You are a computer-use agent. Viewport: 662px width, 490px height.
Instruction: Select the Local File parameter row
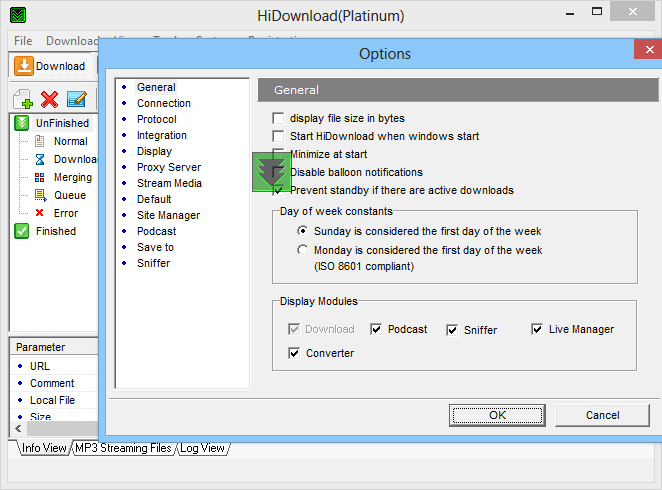pyautogui.click(x=54, y=400)
